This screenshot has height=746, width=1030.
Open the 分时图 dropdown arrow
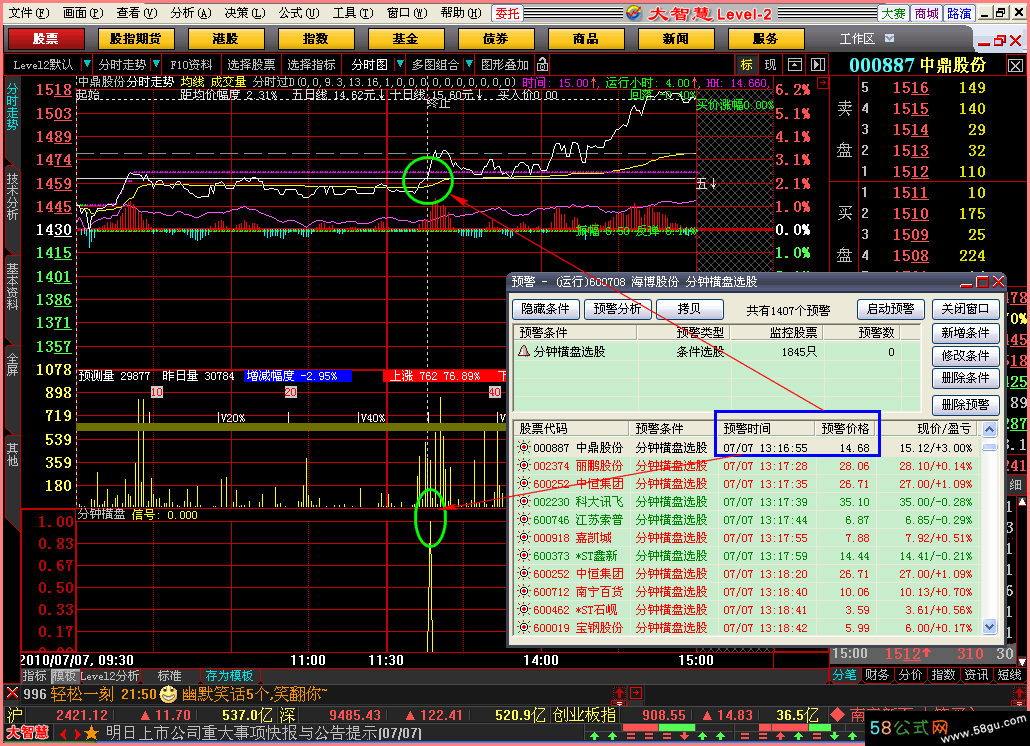pyautogui.click(x=399, y=64)
